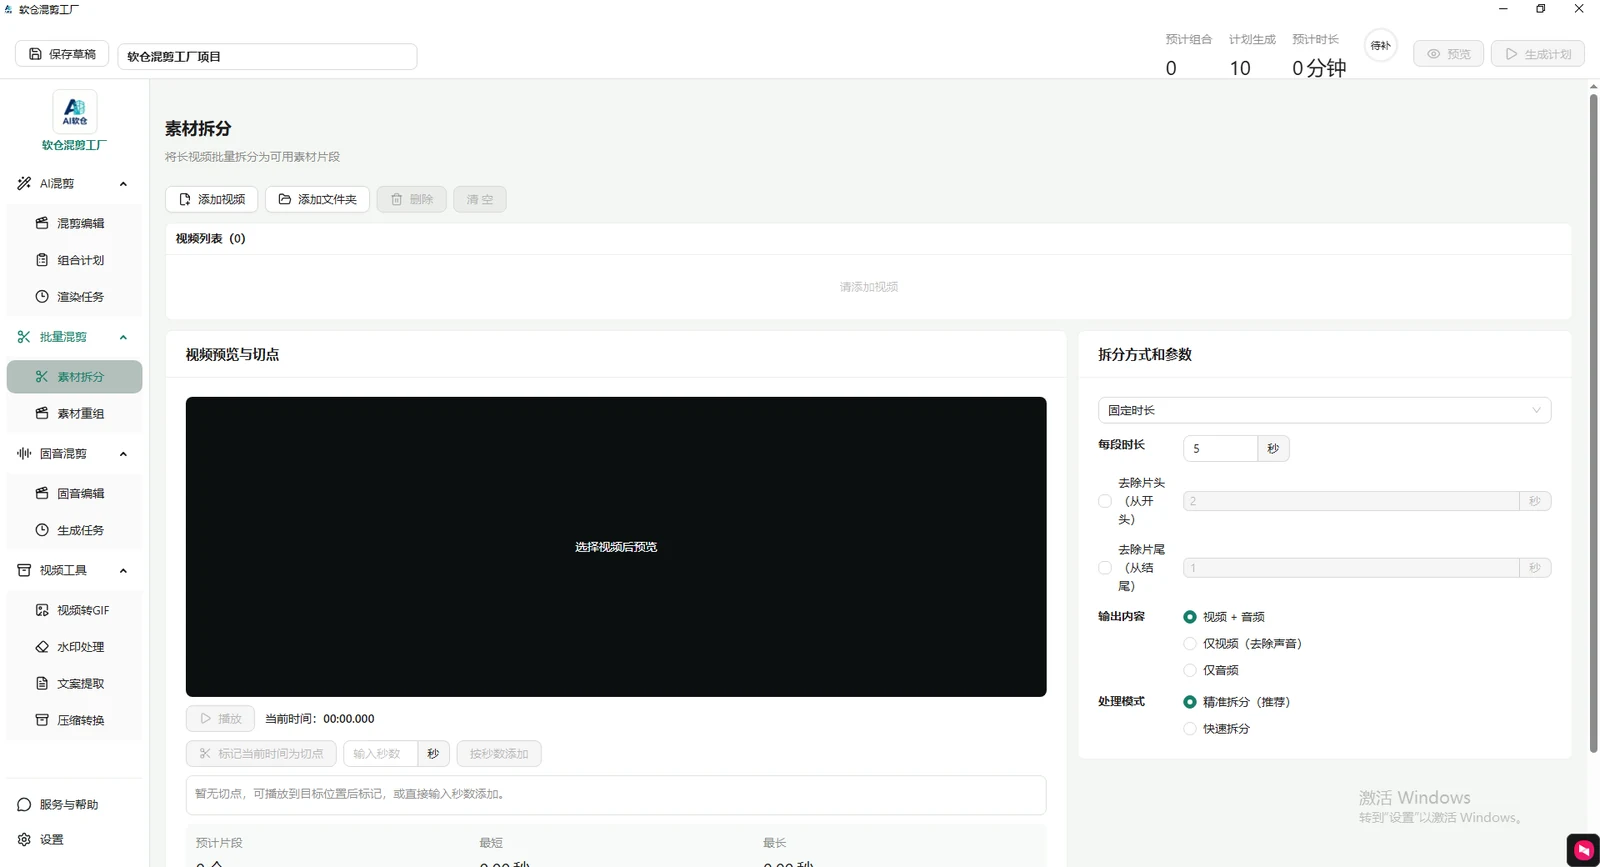Click the 清空 clear button
This screenshot has height=867, width=1600.
click(479, 199)
